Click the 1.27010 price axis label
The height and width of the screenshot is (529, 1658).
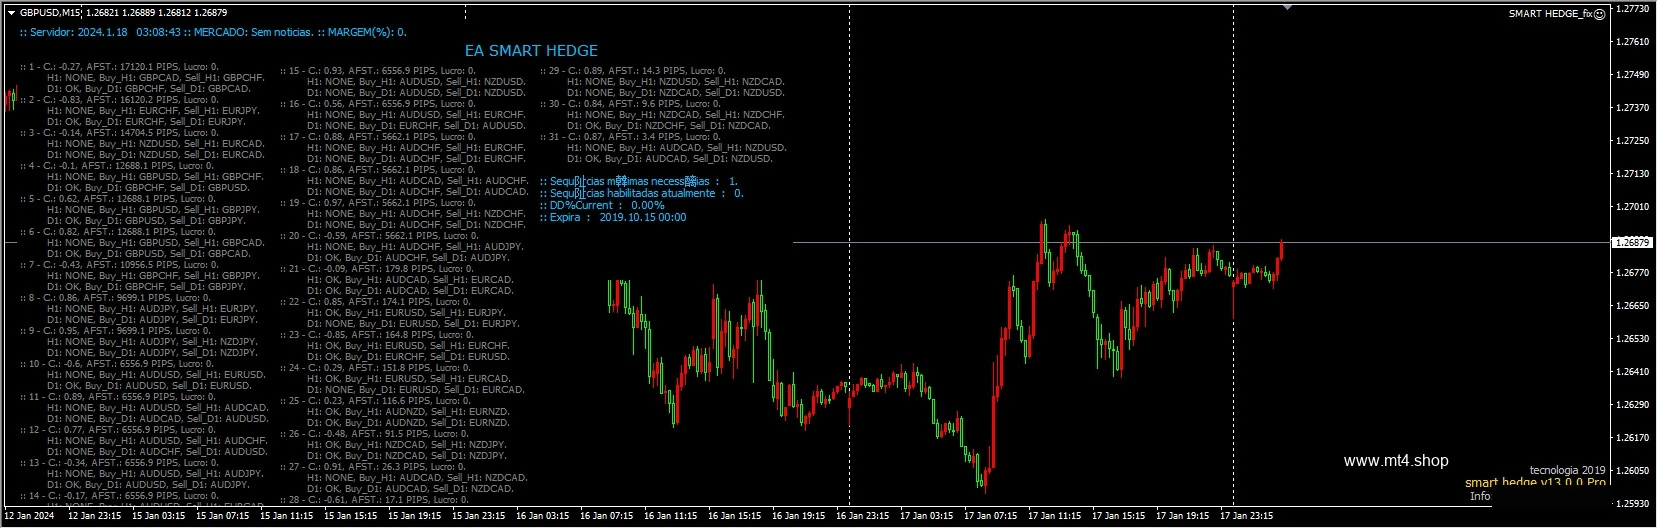click(x=1633, y=207)
